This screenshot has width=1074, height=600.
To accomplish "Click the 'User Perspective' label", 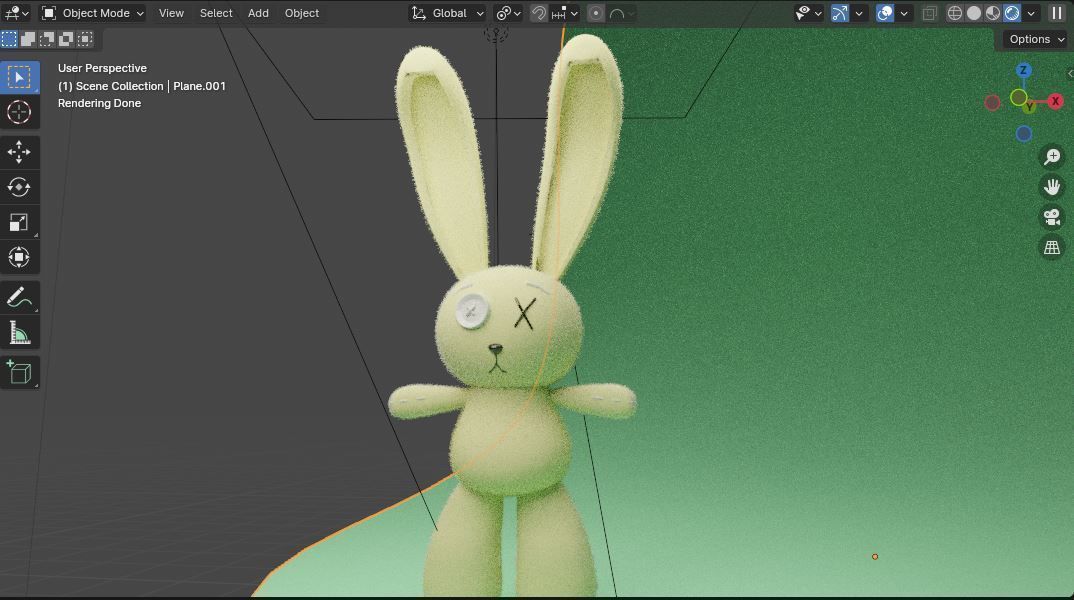I will 102,68.
